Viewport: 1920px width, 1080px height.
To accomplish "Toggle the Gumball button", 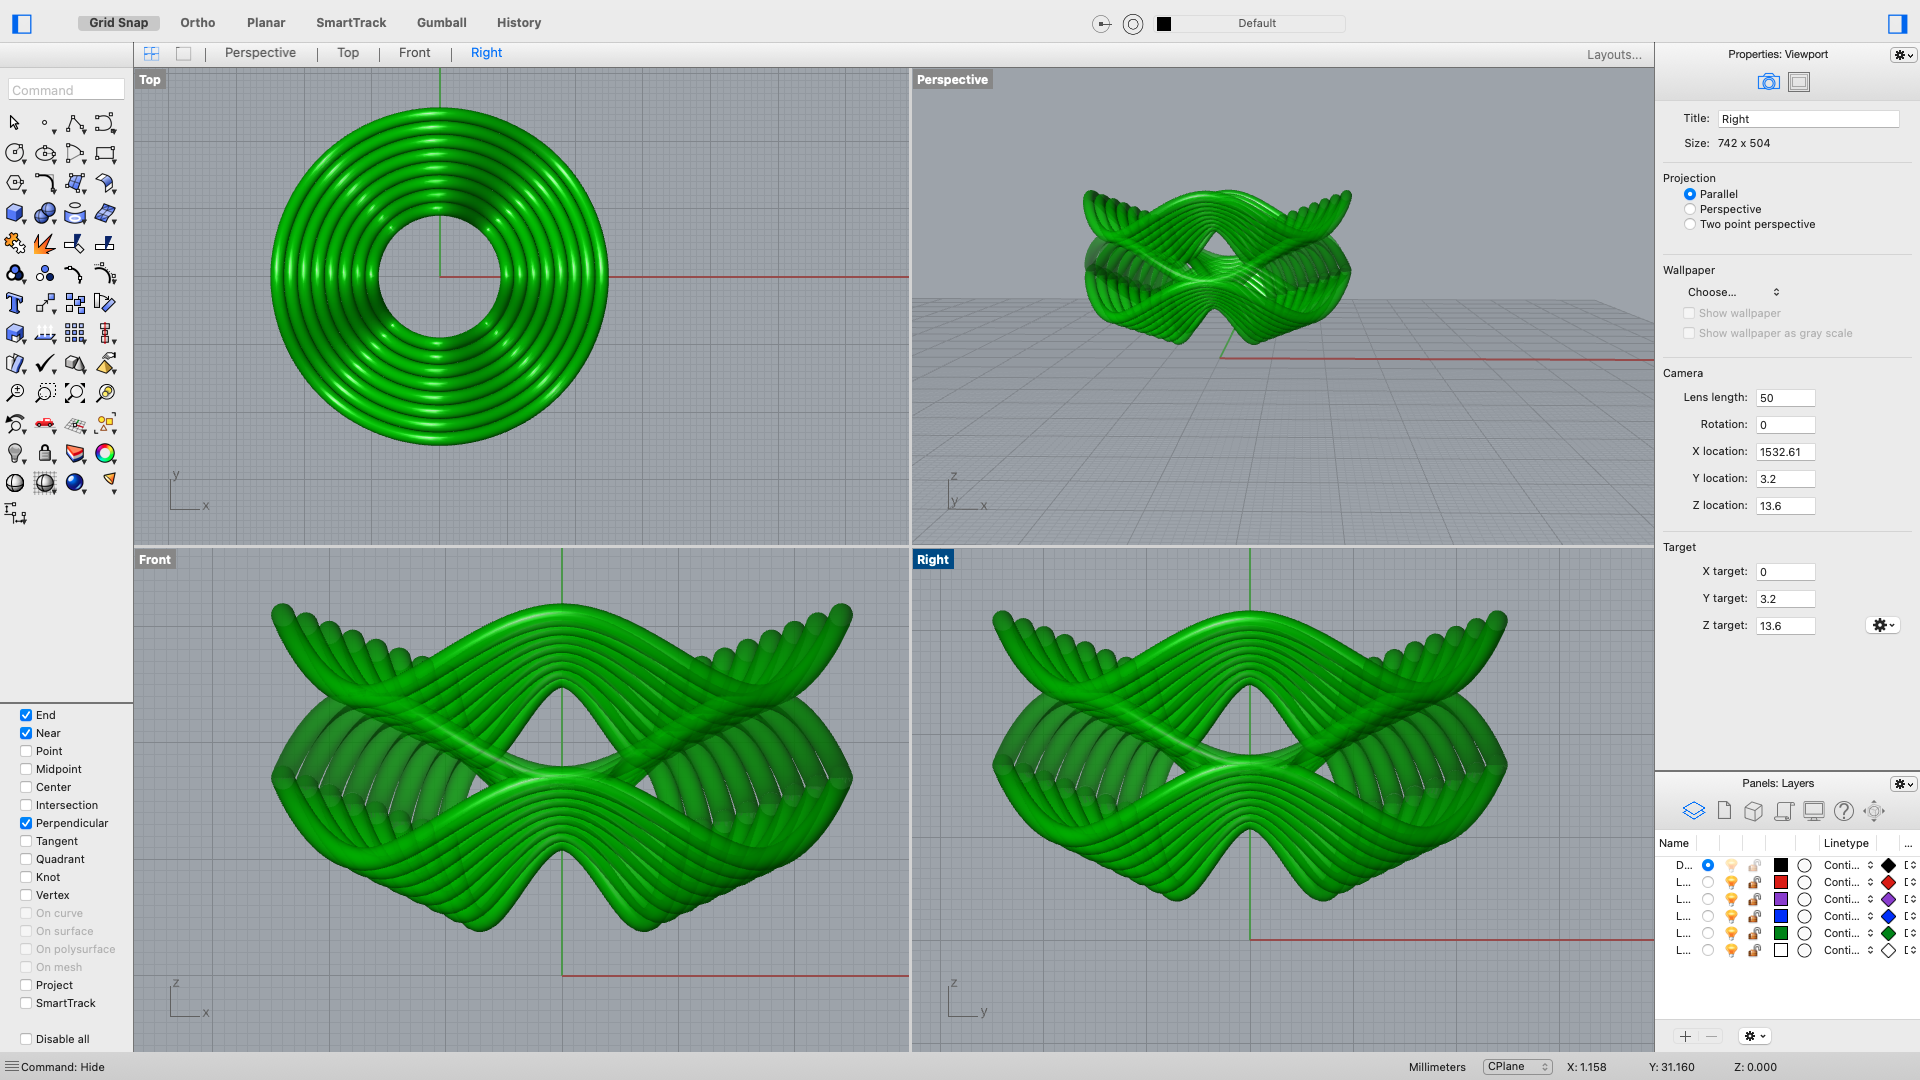I will tap(441, 22).
